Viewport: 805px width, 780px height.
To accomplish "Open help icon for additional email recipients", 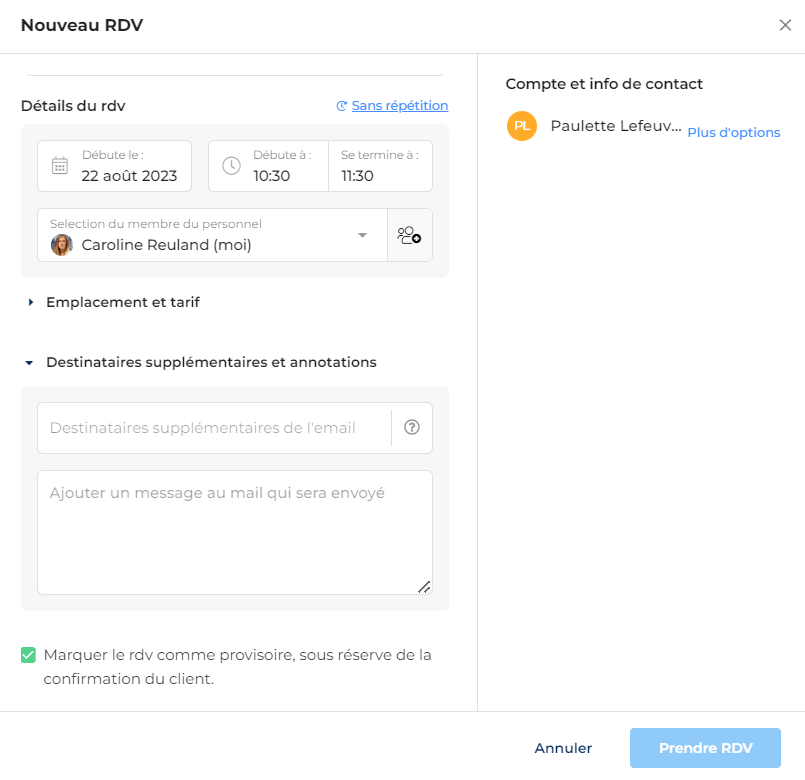I will click(412, 427).
